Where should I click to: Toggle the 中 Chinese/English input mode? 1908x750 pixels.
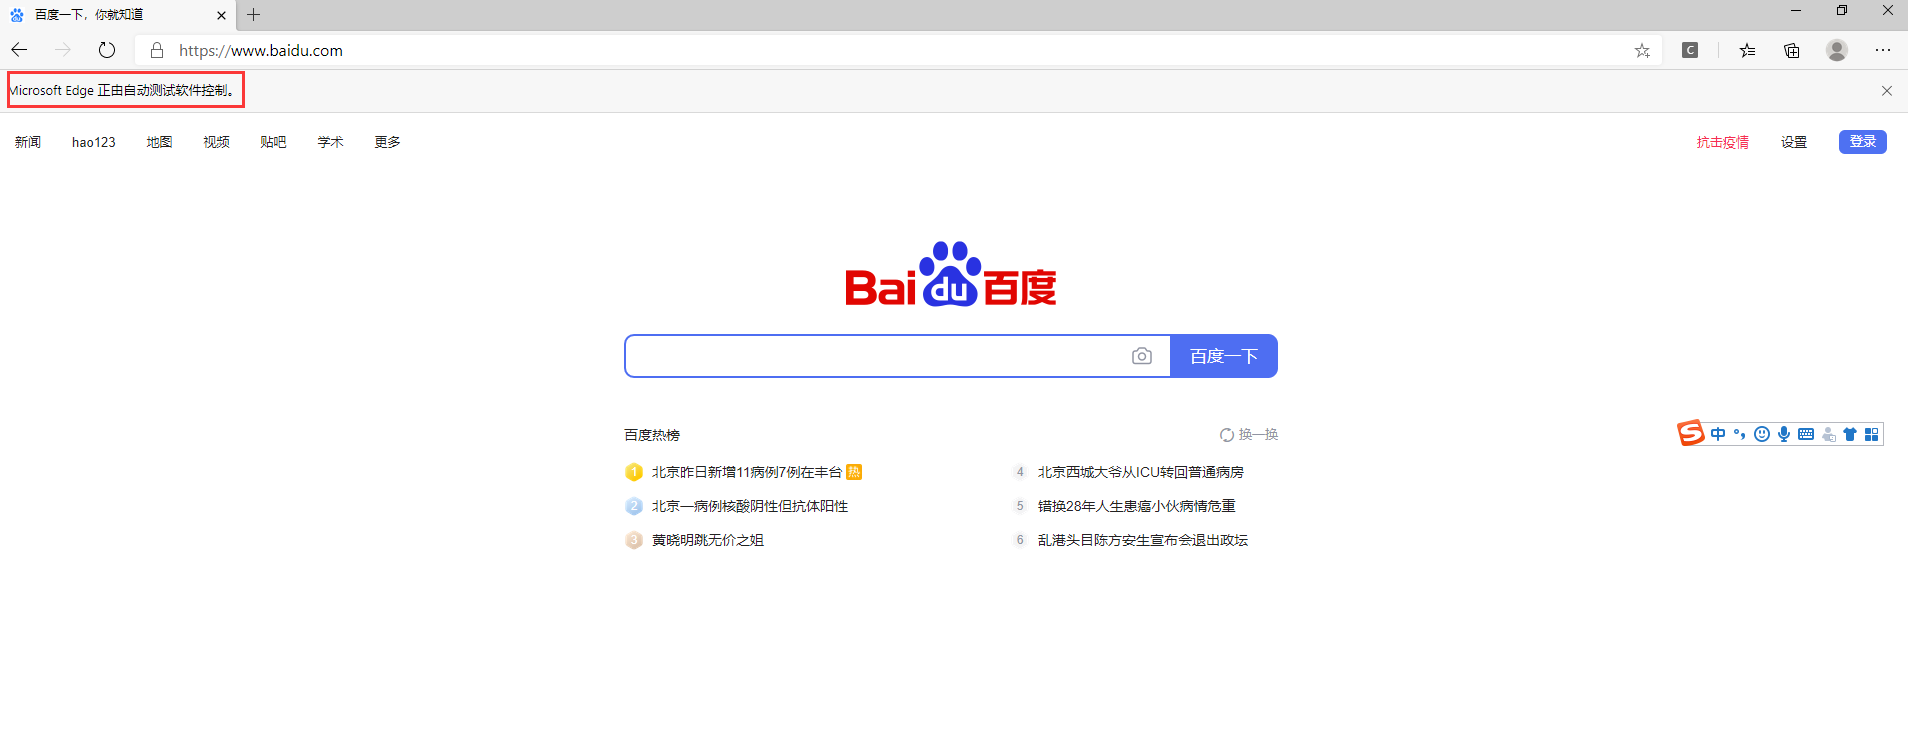click(1718, 434)
